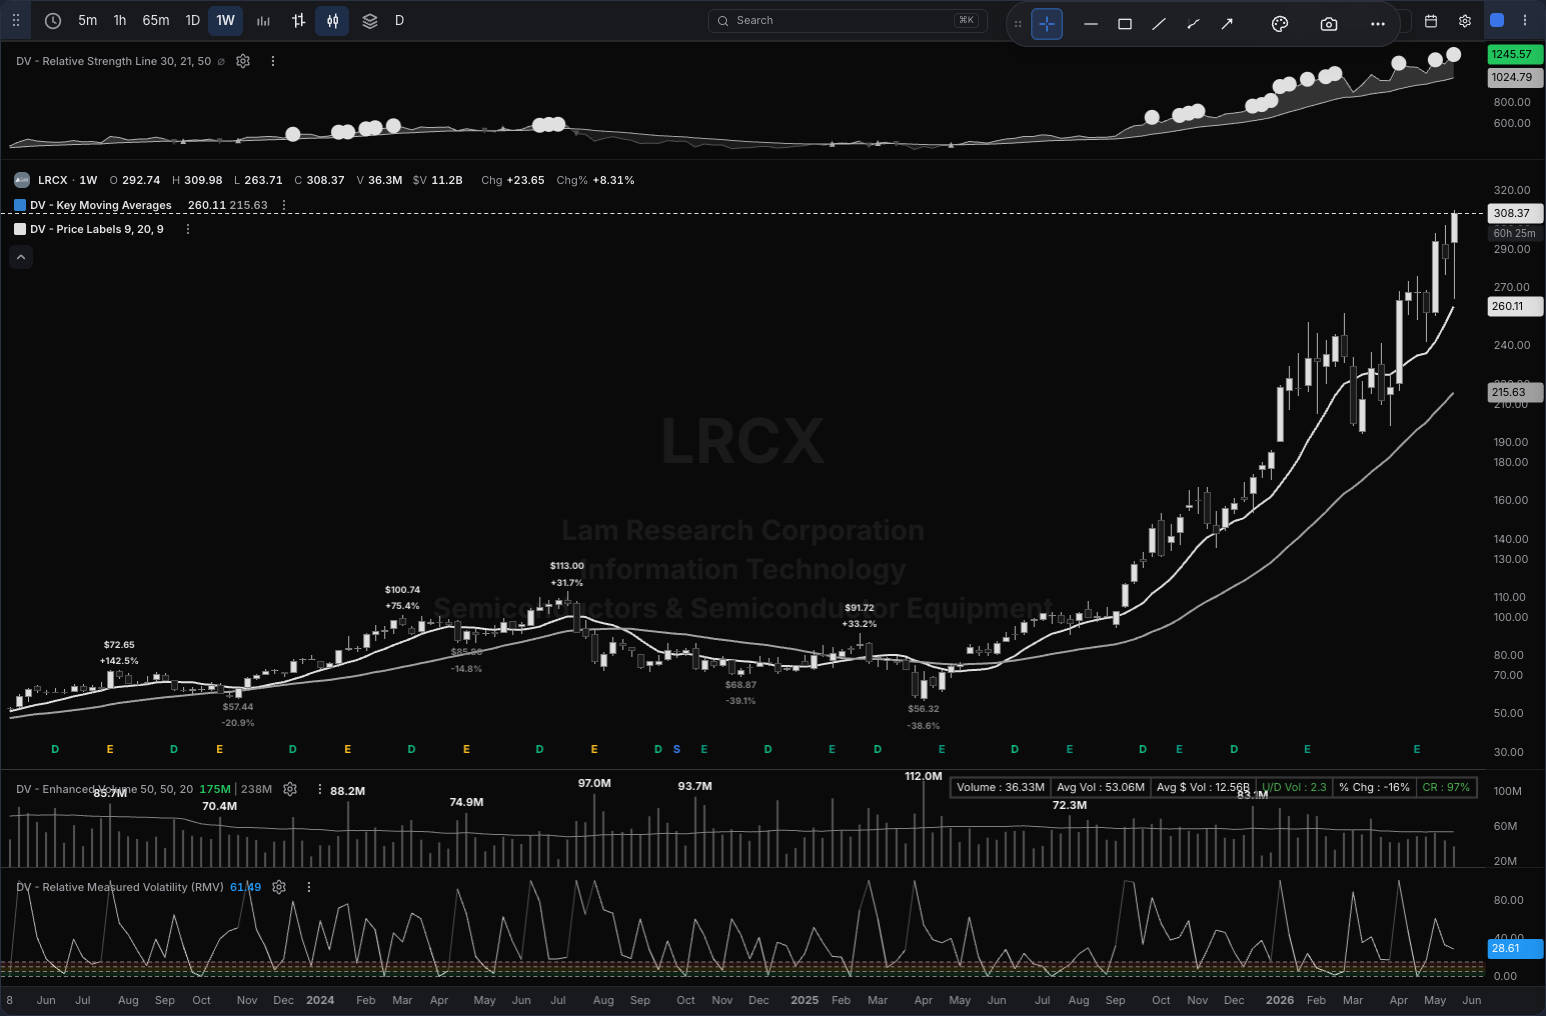This screenshot has width=1546, height=1016.
Task: Open top-right vertical dots menu
Action: click(x=1525, y=20)
